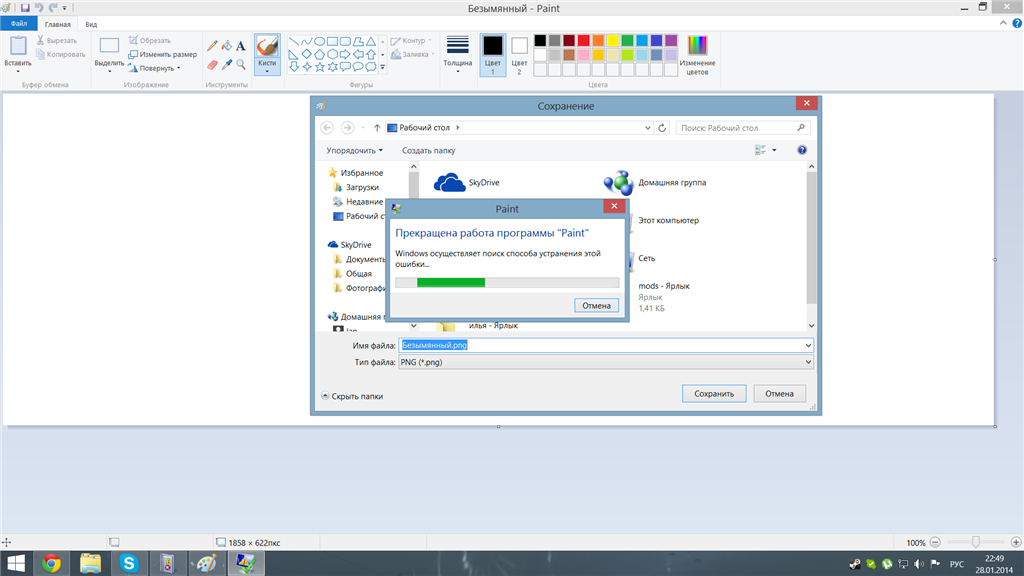Screen dimensions: 1024x576
Task: Select the Text tool marked A
Action: coord(241,46)
